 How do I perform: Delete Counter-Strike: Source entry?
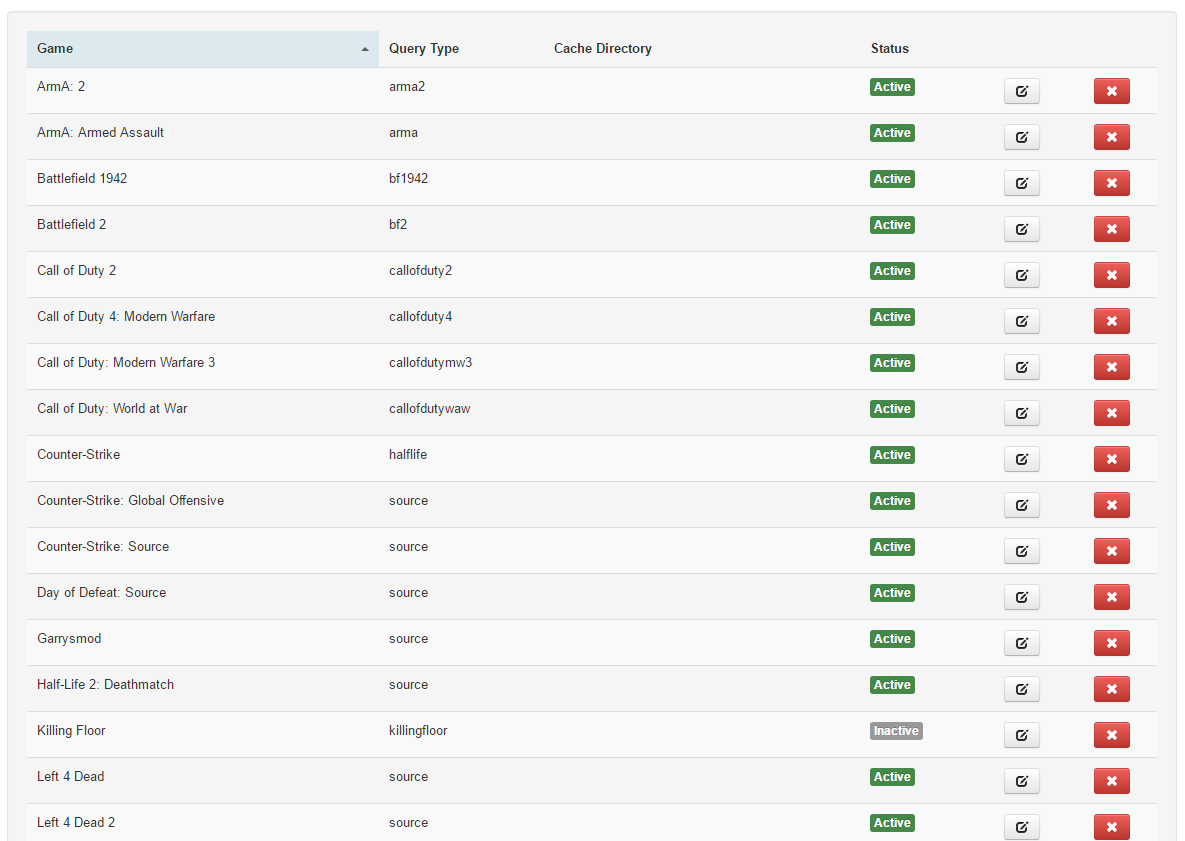[x=1112, y=552]
